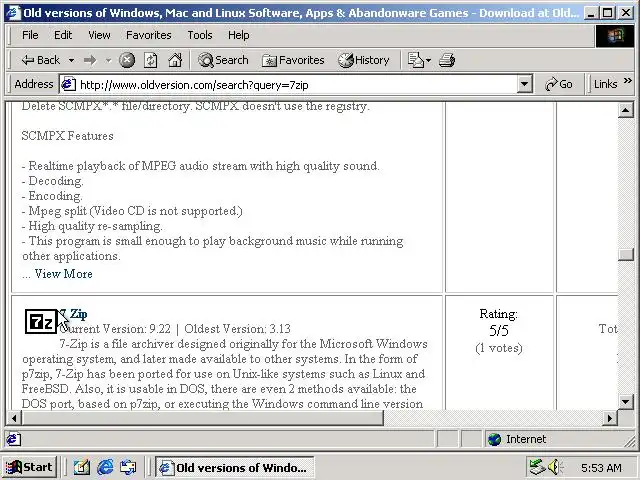Image resolution: width=640 pixels, height=480 pixels.
Task: Click the vertical scrollbar down arrow
Action: pyautogui.click(x=625, y=402)
